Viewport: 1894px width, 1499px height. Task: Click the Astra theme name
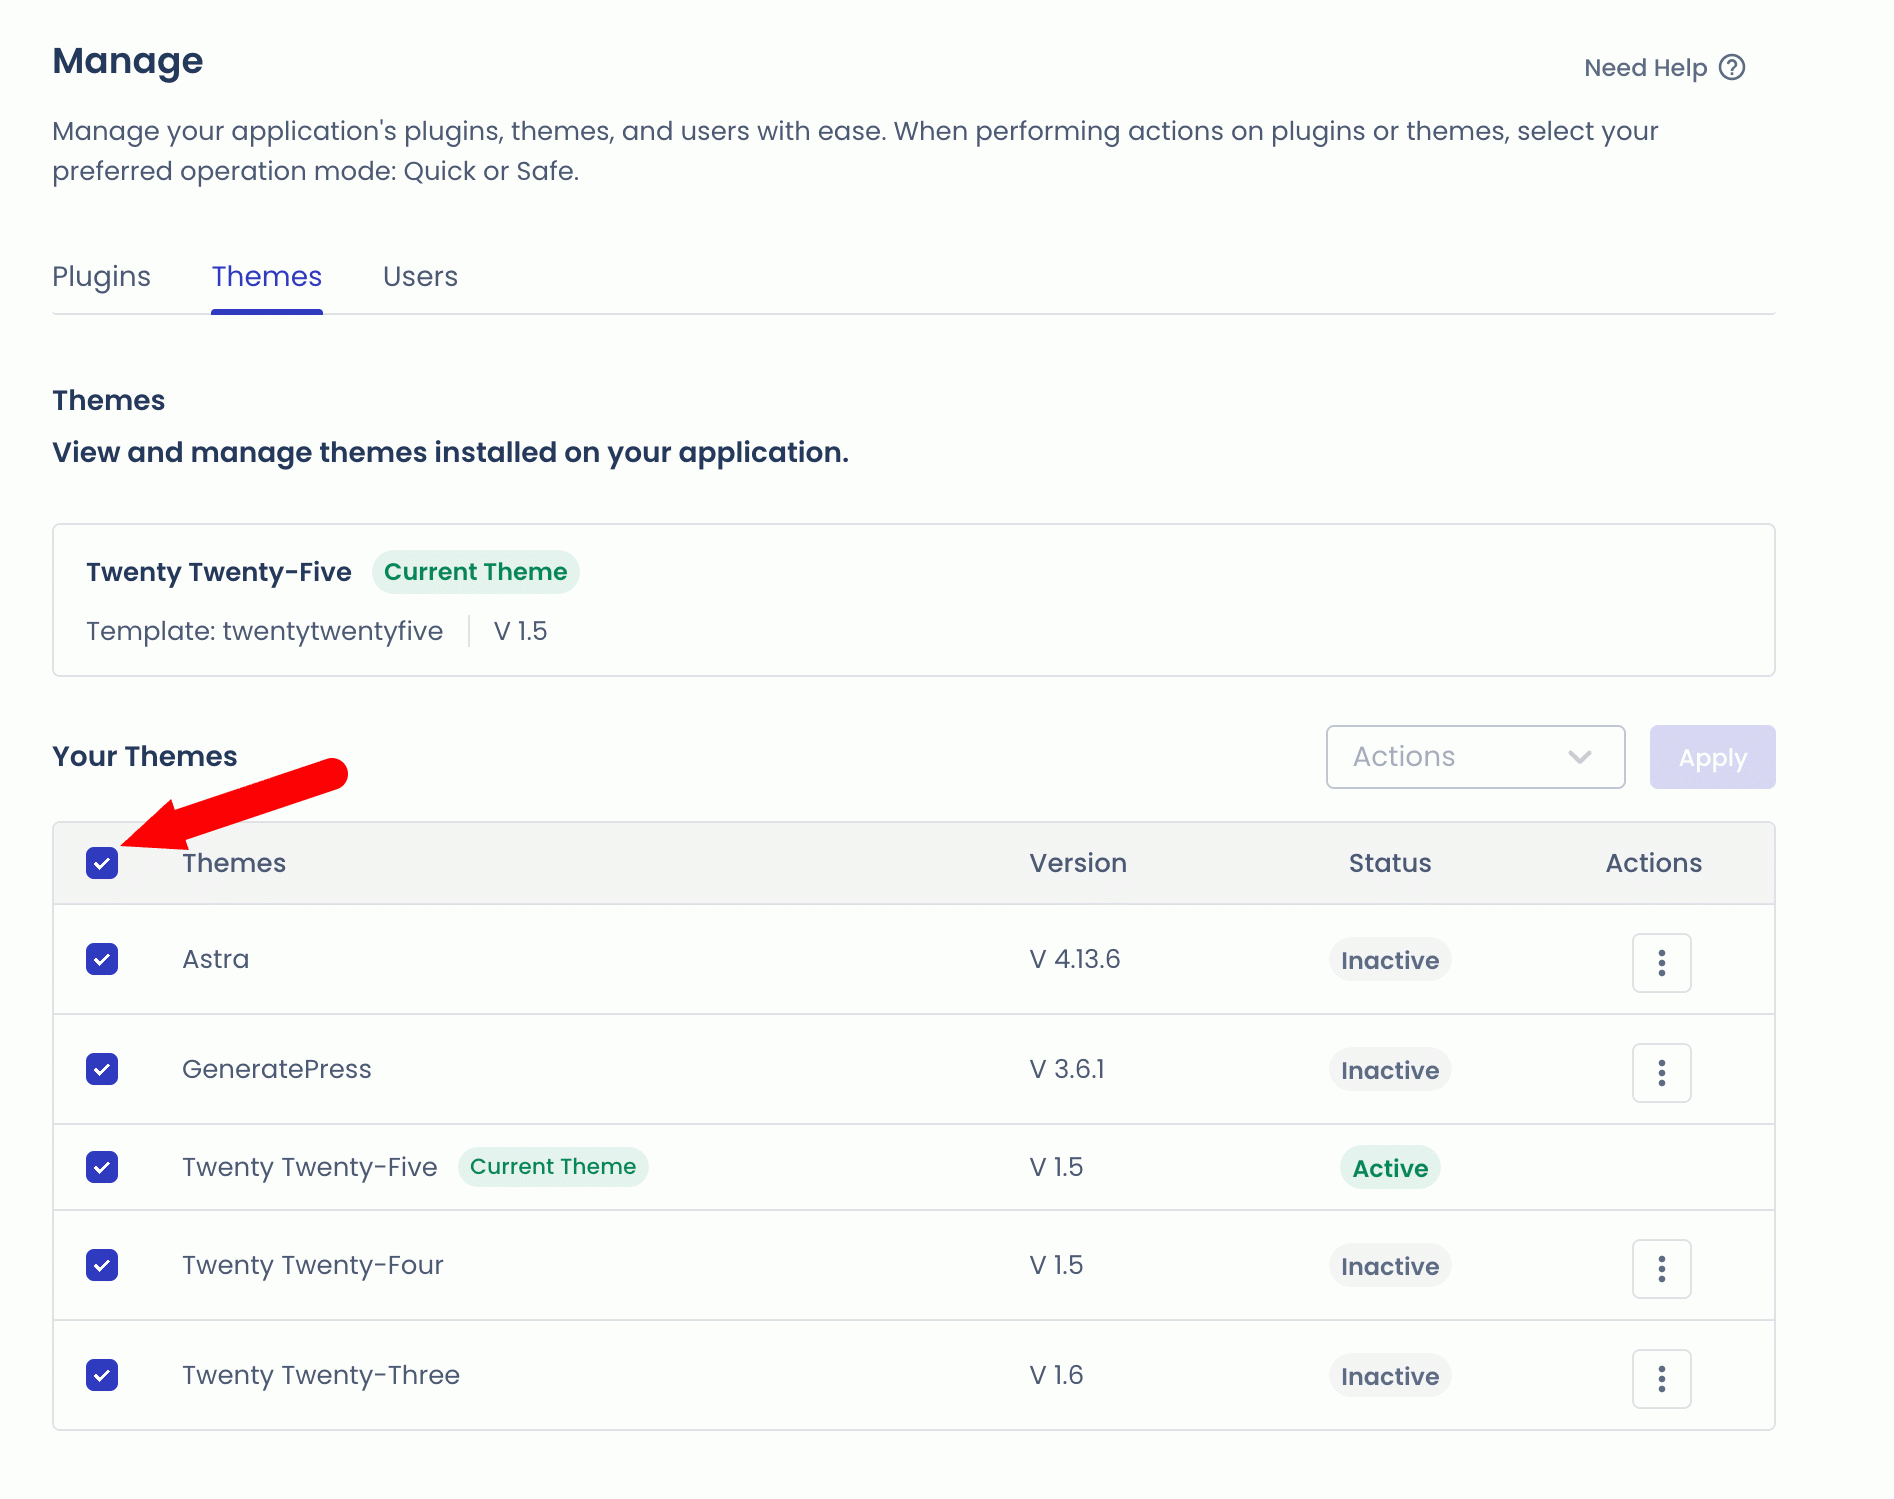(x=215, y=959)
